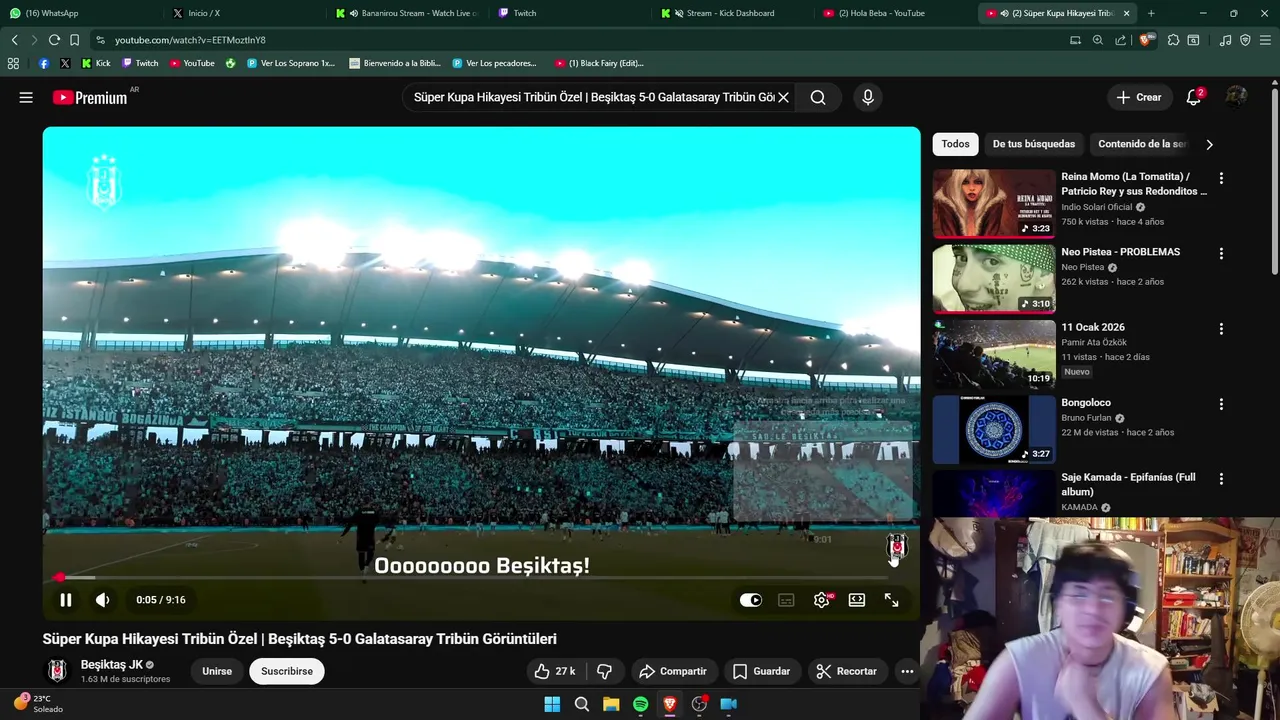This screenshot has height=720, width=1280.
Task: Toggle autoplay switch in the player
Action: point(751,600)
